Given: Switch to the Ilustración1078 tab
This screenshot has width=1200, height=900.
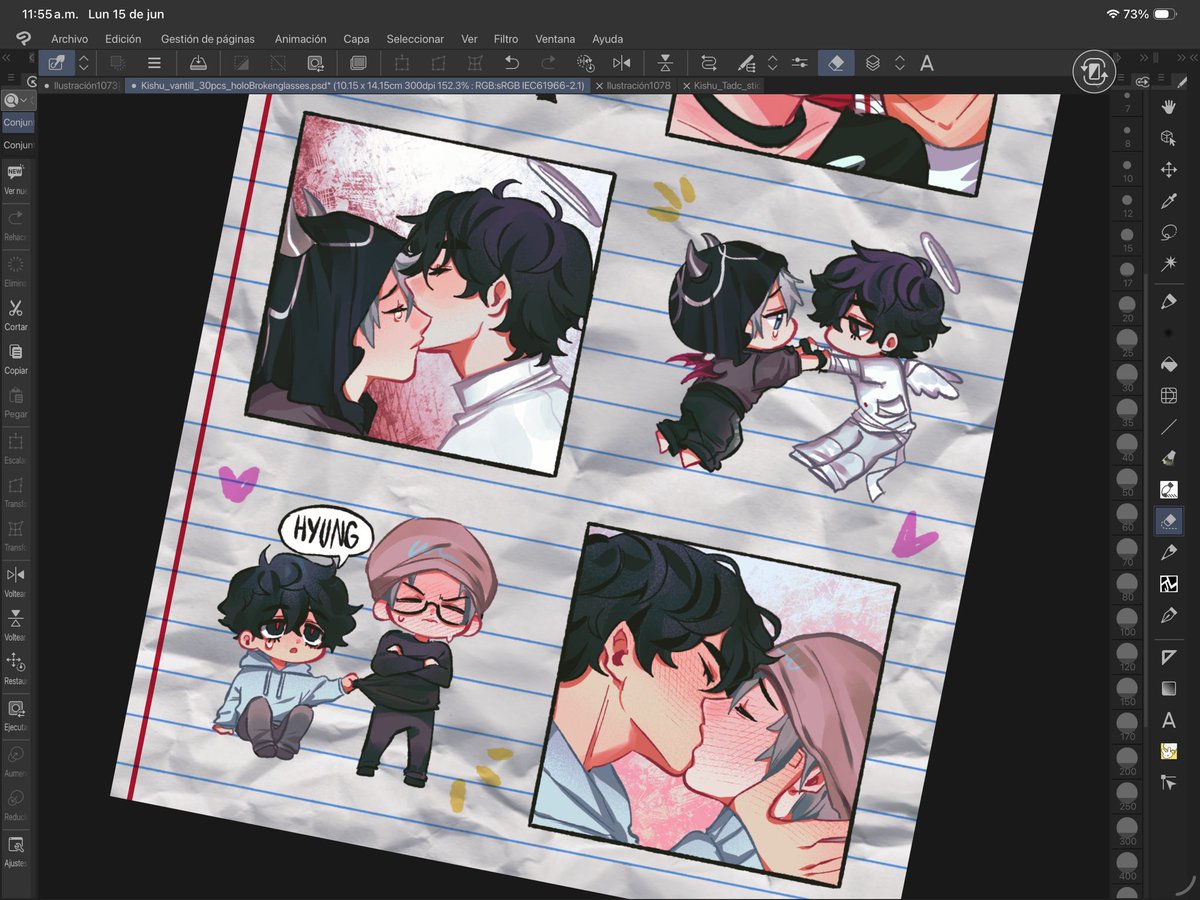Looking at the screenshot, I should click(638, 86).
